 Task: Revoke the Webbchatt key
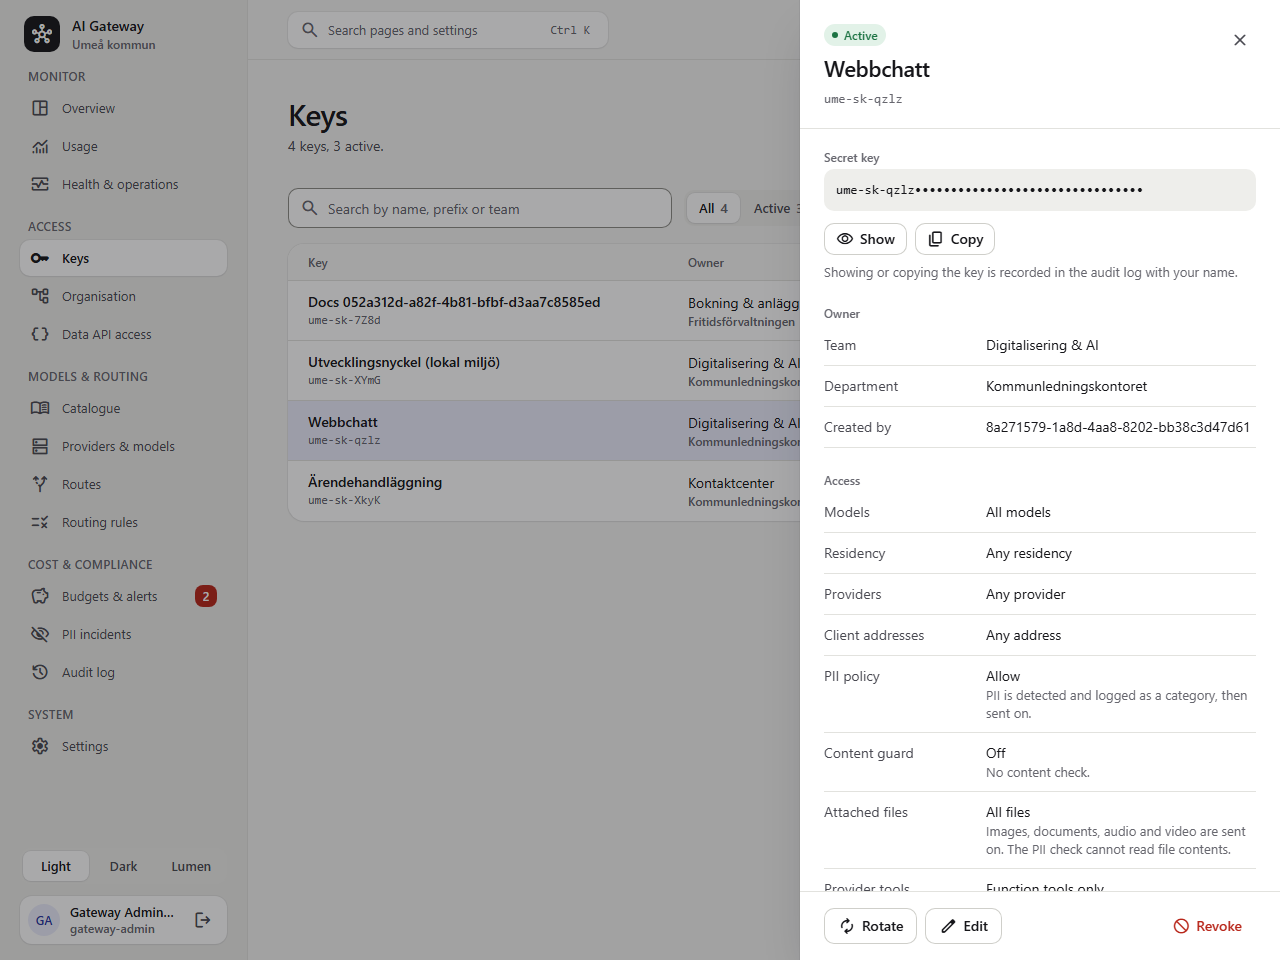click(1208, 926)
